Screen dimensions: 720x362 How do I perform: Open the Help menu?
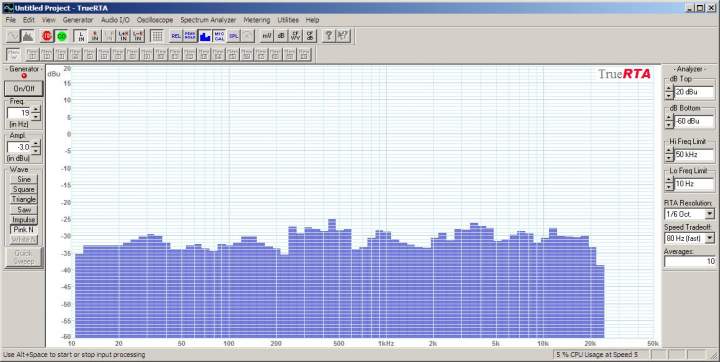pos(312,20)
